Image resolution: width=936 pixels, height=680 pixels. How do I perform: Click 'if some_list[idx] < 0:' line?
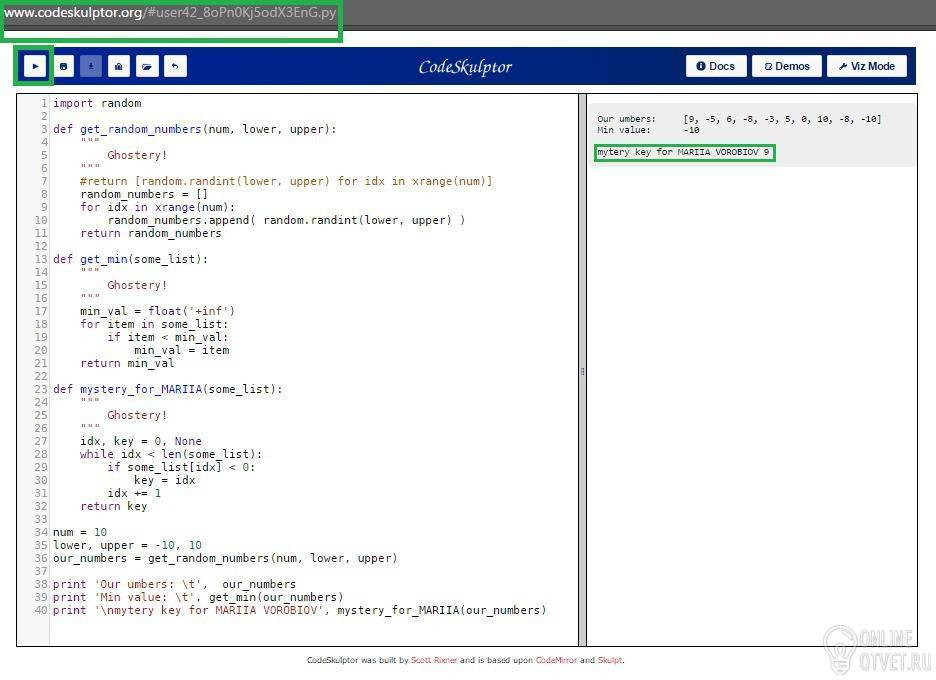pos(181,467)
